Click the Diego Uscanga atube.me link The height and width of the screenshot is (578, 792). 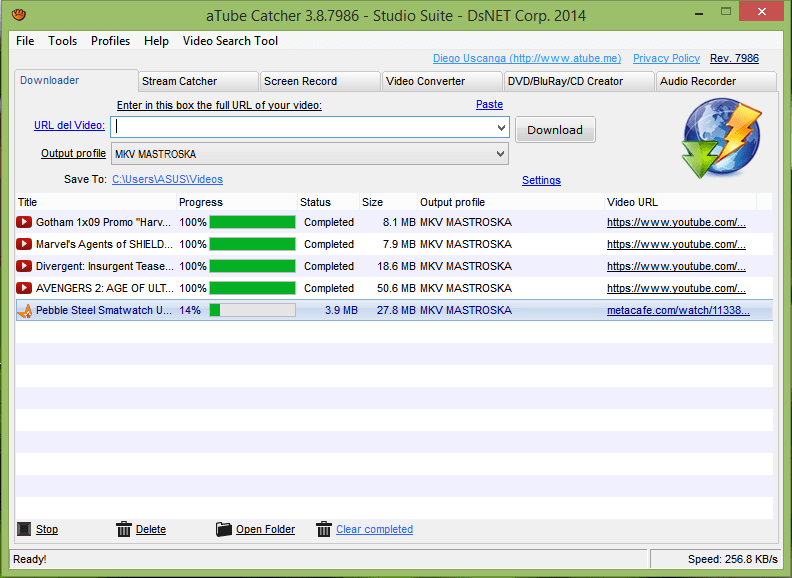tap(527, 58)
